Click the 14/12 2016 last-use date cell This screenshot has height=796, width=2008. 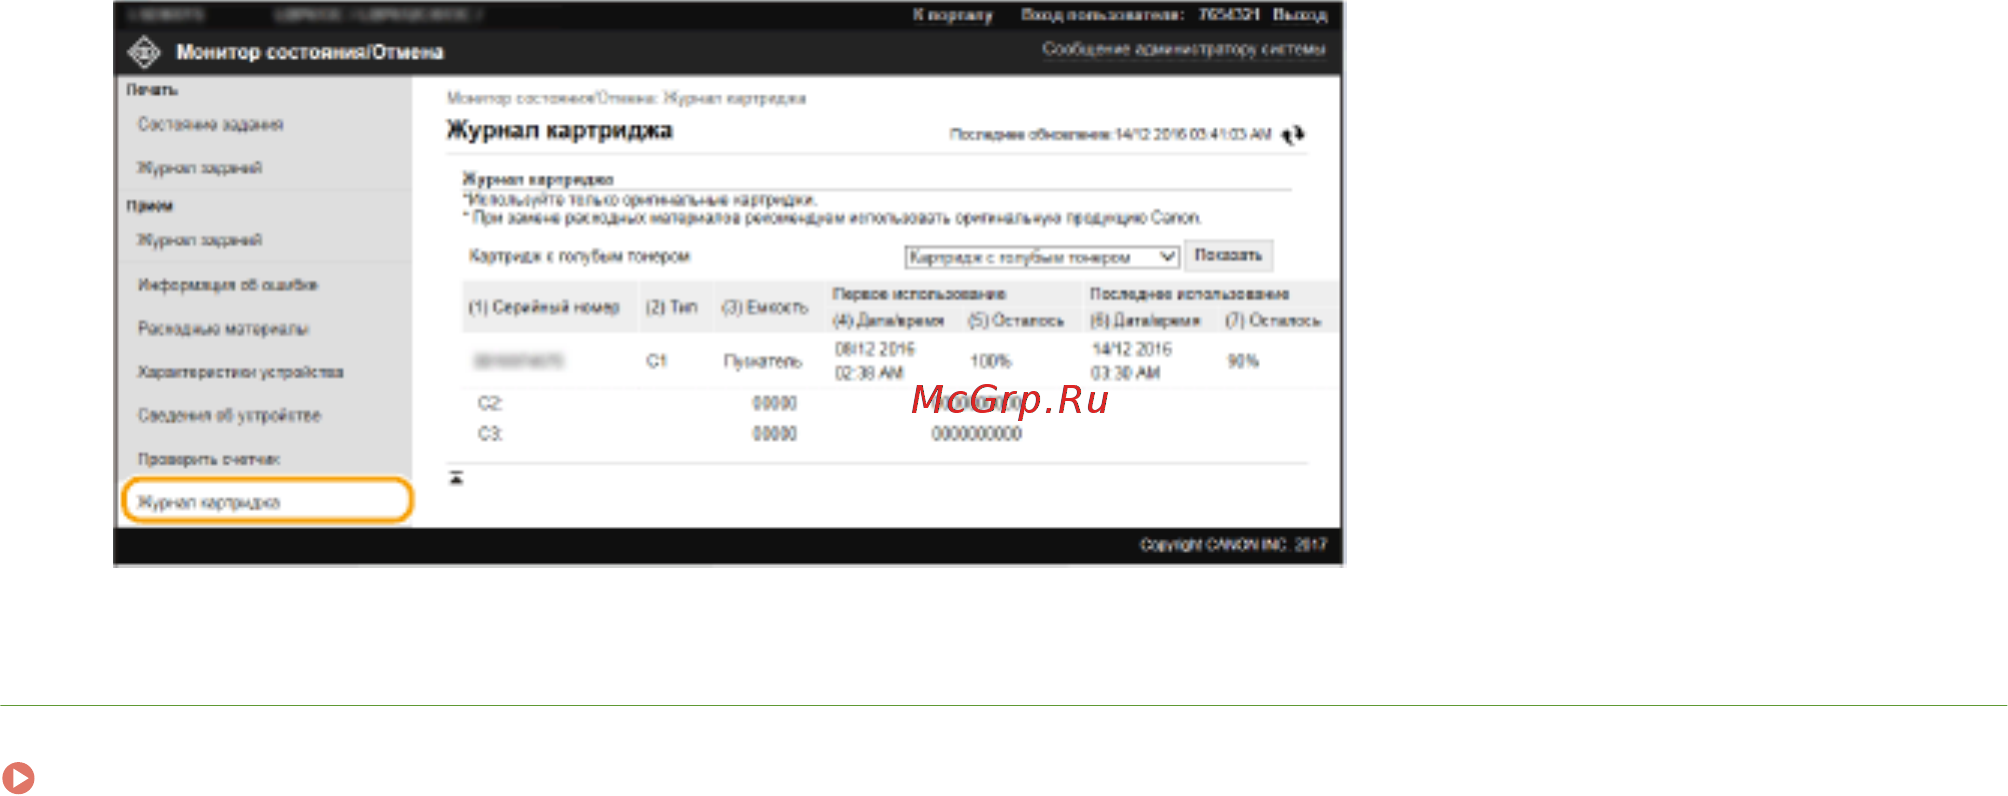(1131, 349)
